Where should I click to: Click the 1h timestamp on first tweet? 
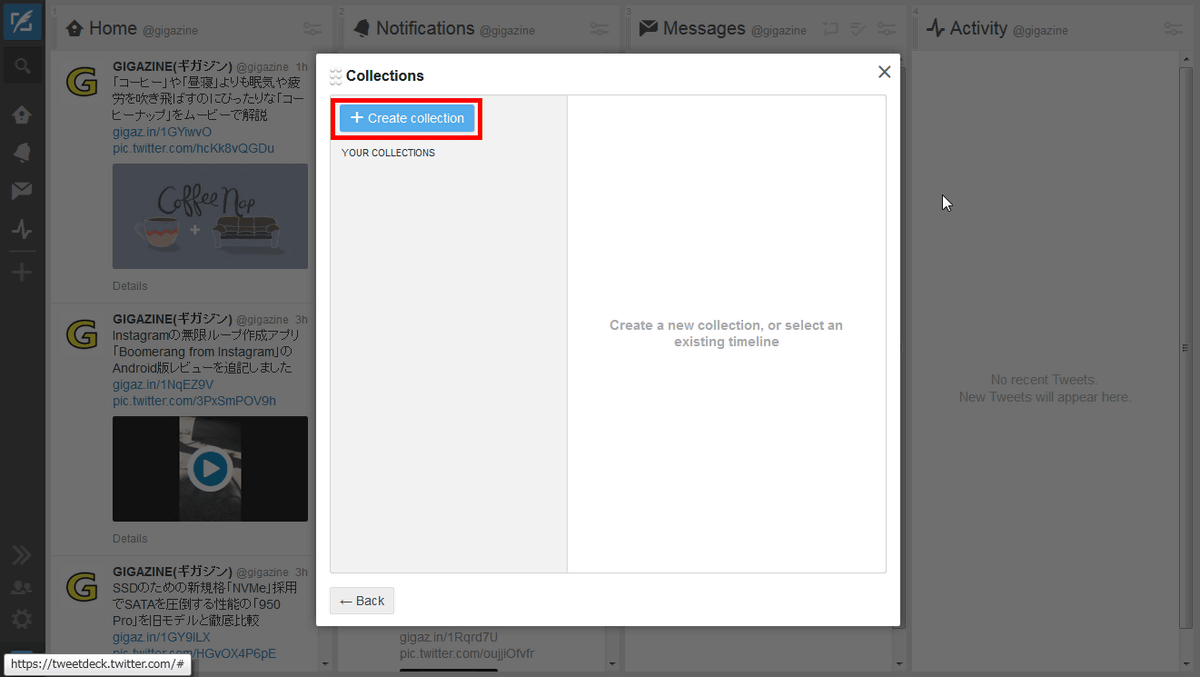pos(302,67)
